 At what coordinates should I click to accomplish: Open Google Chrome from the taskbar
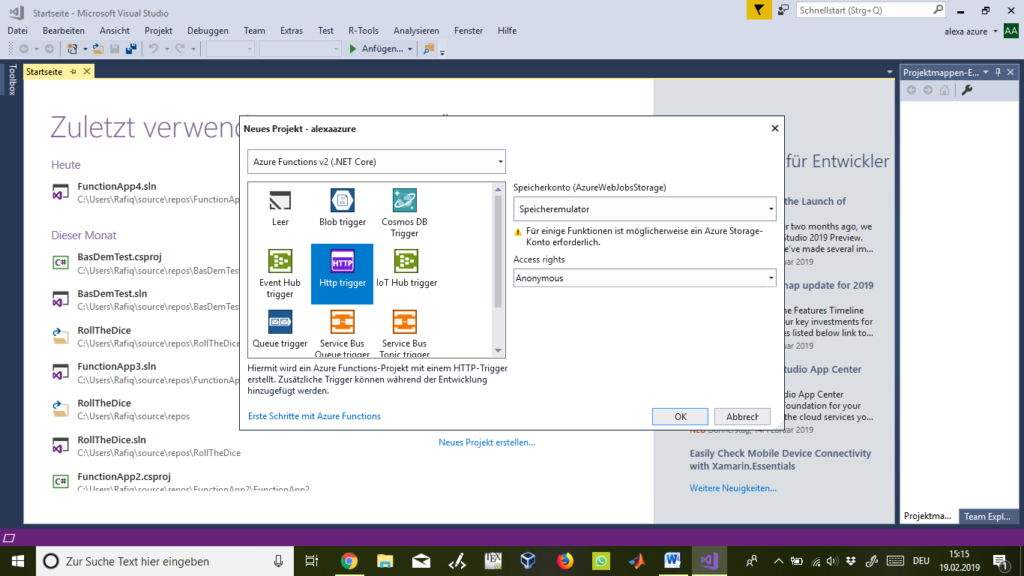[x=349, y=561]
